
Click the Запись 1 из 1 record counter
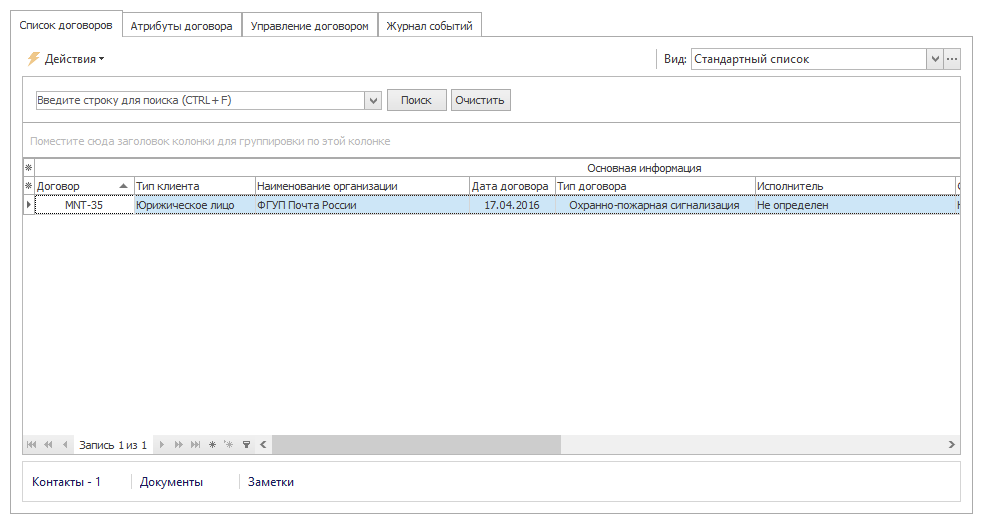(113, 445)
